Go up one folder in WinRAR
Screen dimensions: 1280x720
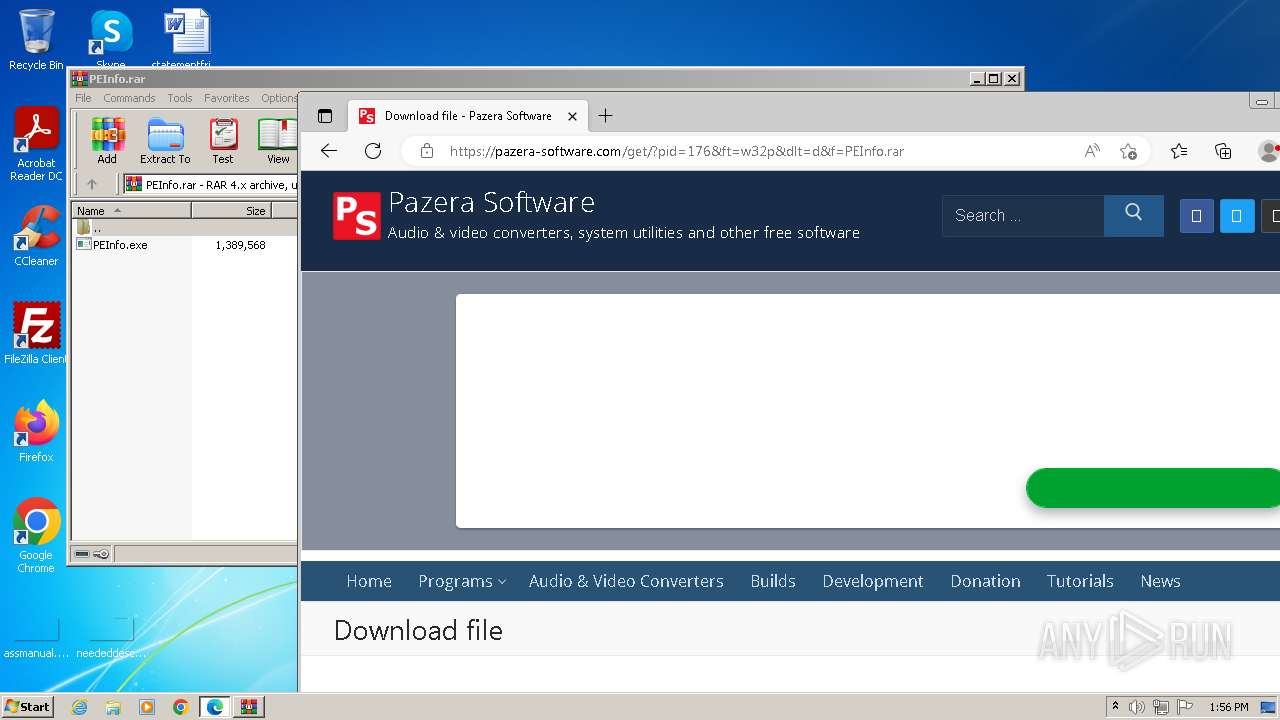pos(92,184)
